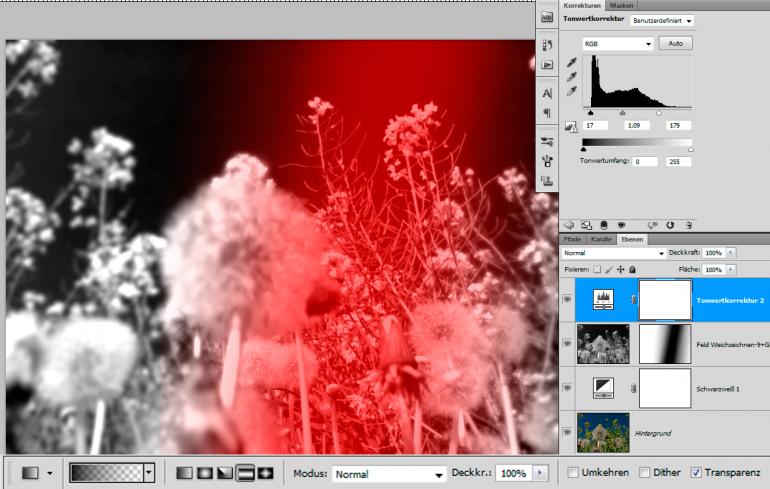Viewport: 770px width, 489px height.
Task: Select diamond gradient style icon
Action: coord(265,473)
